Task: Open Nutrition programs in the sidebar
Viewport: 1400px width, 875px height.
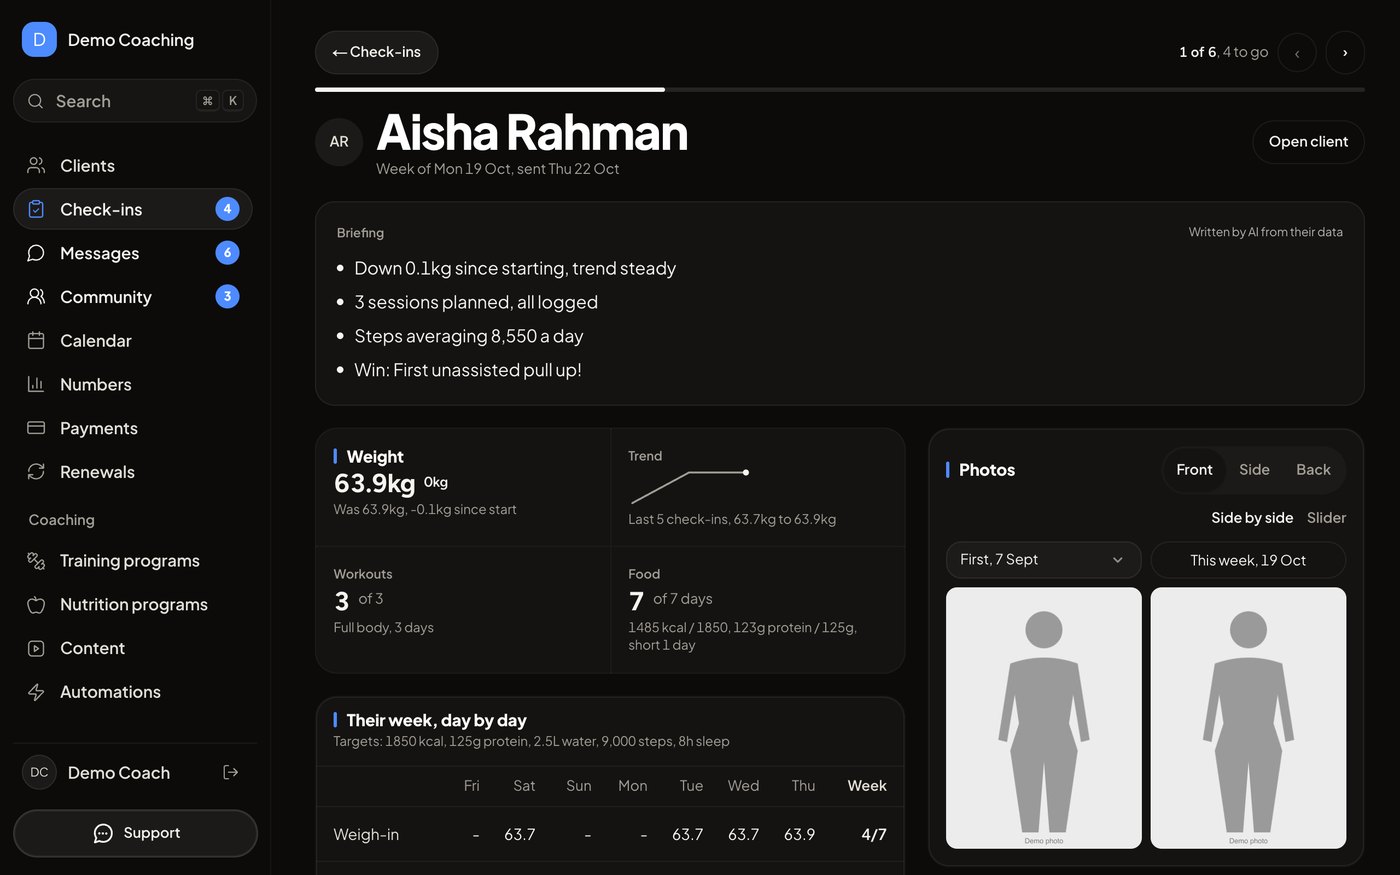Action: 133,604
